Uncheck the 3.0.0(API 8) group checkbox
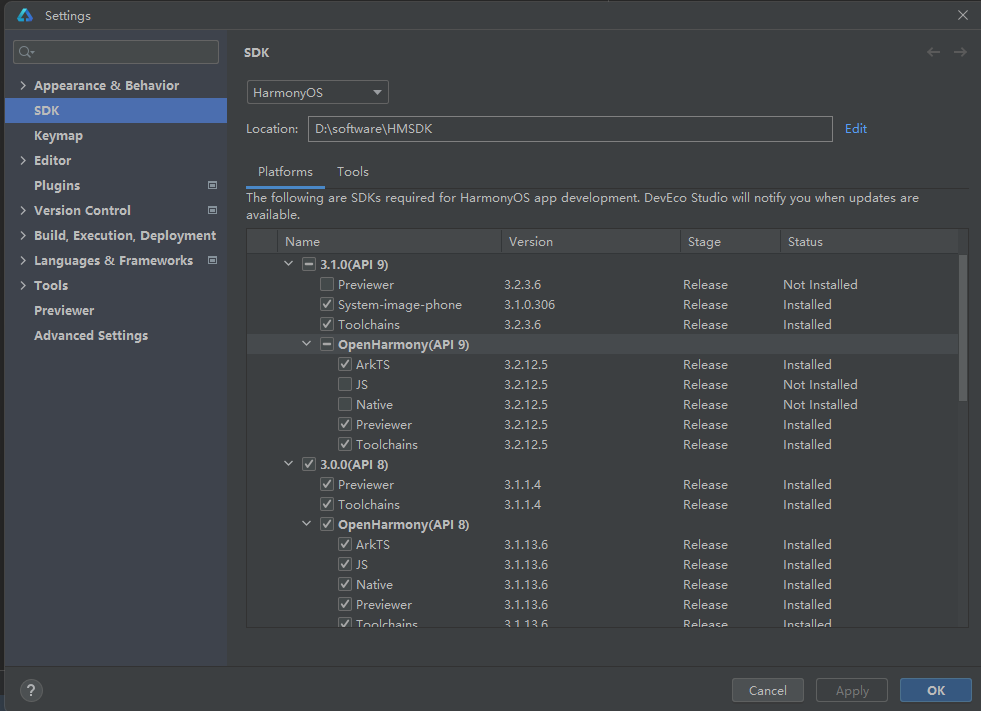 point(308,464)
